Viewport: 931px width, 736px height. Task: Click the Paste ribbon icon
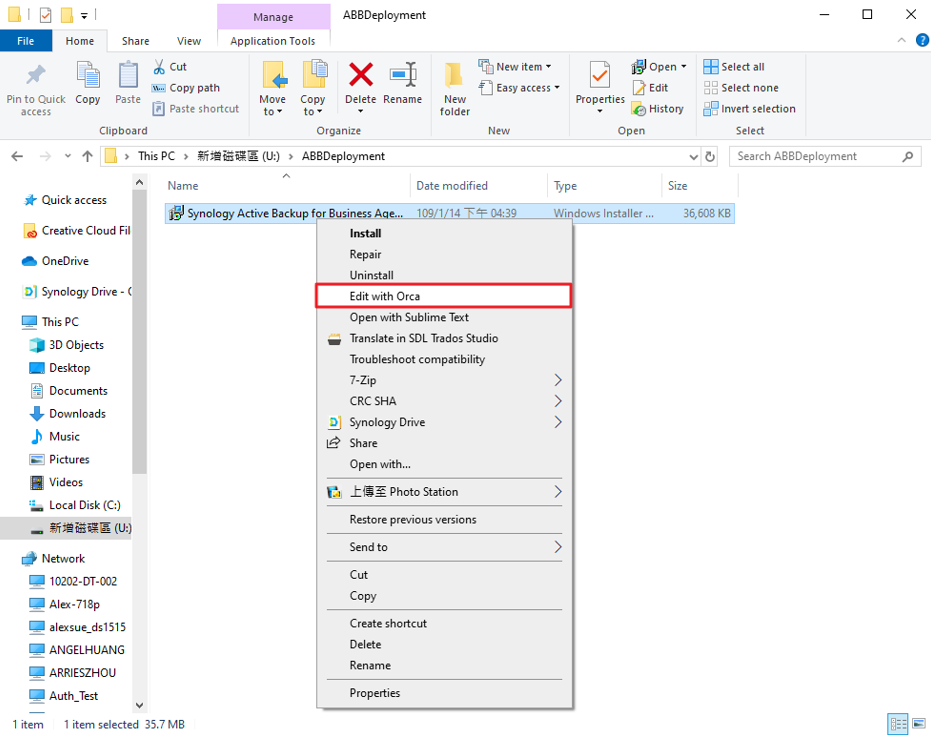128,75
